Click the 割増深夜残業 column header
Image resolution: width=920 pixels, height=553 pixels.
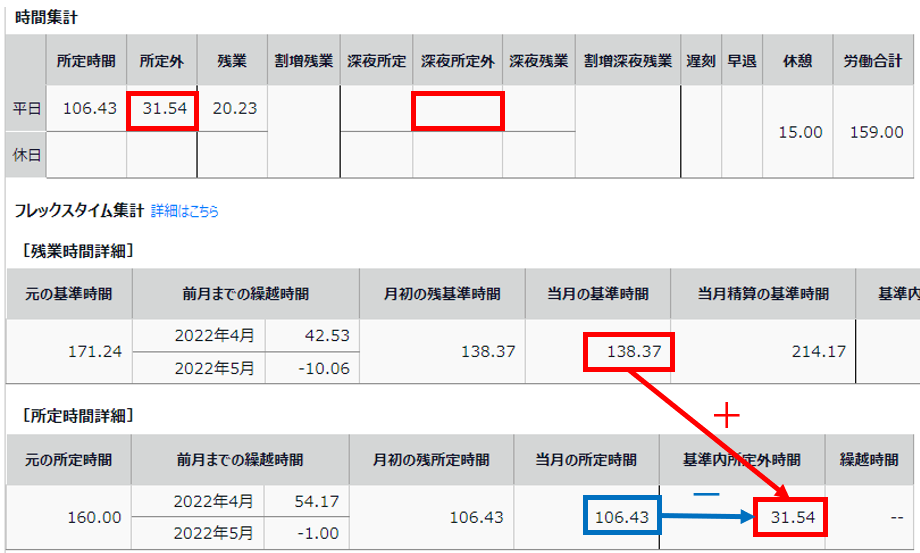coord(628,61)
